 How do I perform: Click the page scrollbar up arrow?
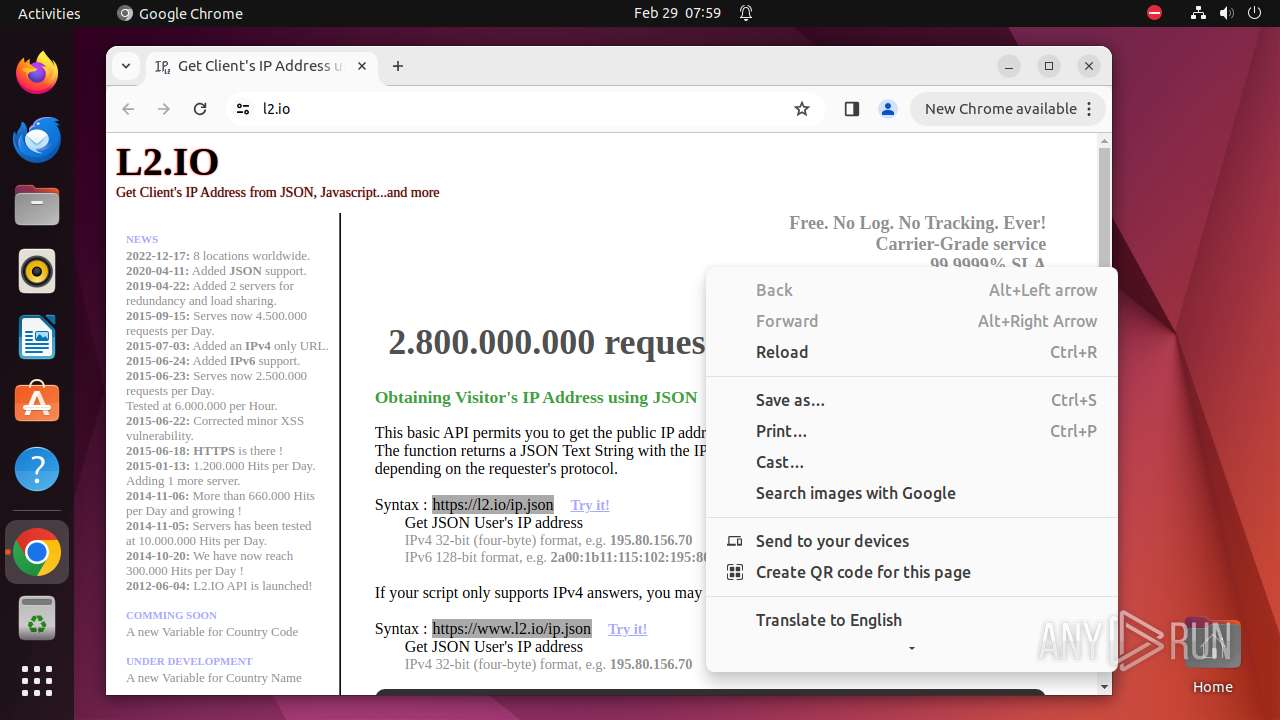(x=1105, y=141)
